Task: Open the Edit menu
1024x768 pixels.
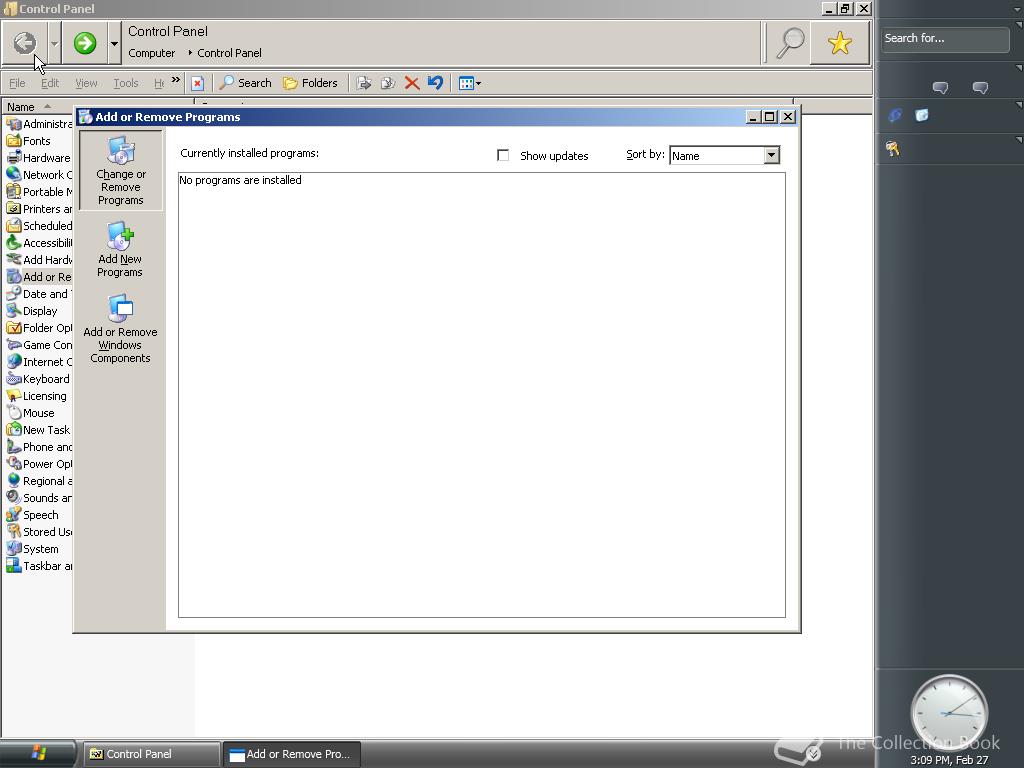Action: [50, 83]
